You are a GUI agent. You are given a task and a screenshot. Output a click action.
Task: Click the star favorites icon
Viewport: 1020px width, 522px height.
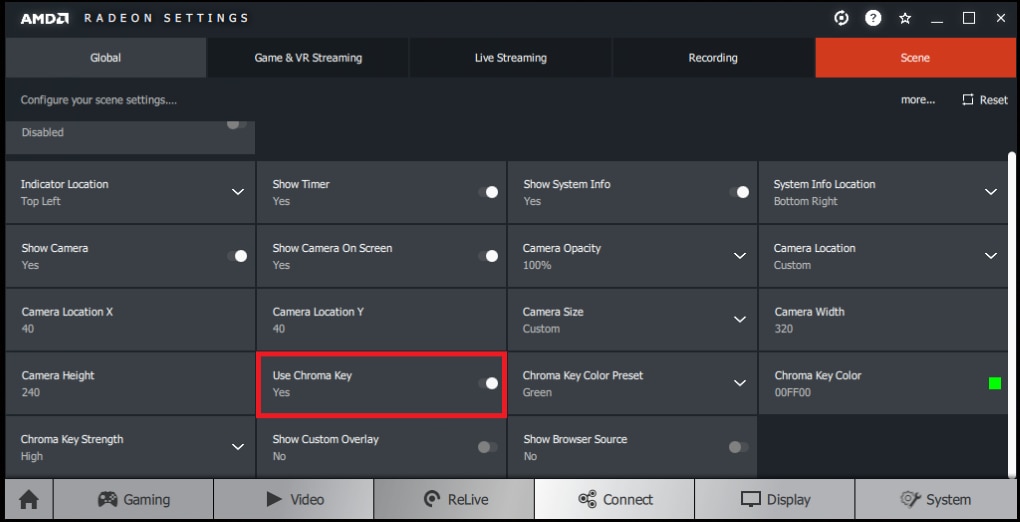905,18
